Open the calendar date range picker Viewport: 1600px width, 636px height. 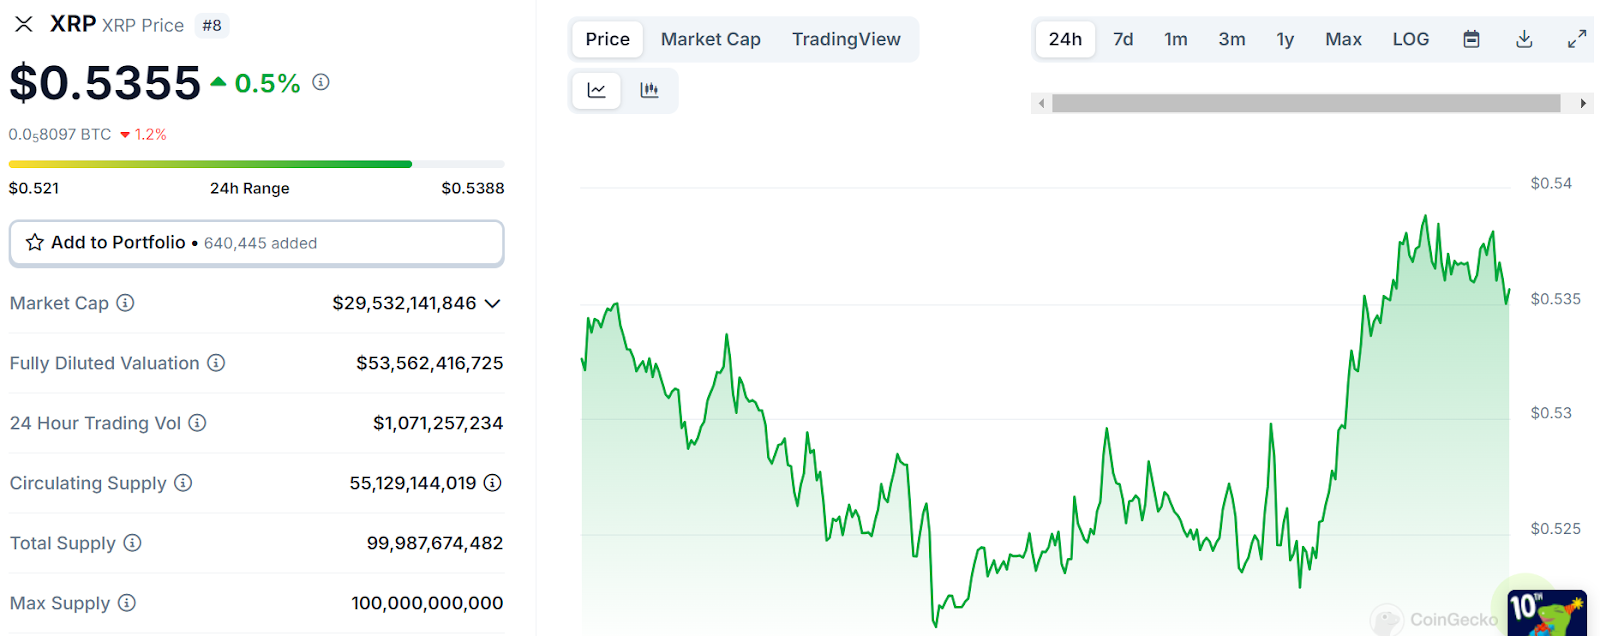point(1470,39)
